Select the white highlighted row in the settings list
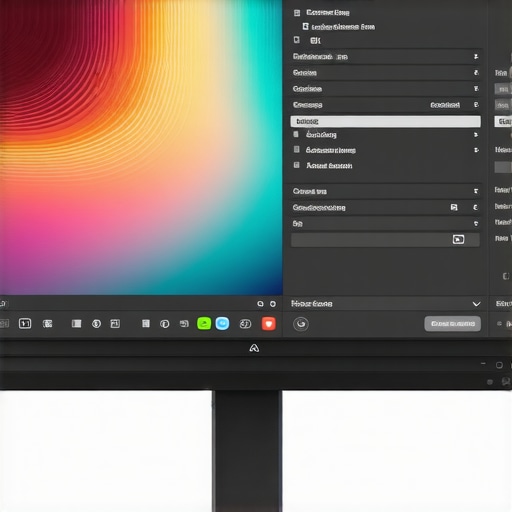 coord(385,121)
